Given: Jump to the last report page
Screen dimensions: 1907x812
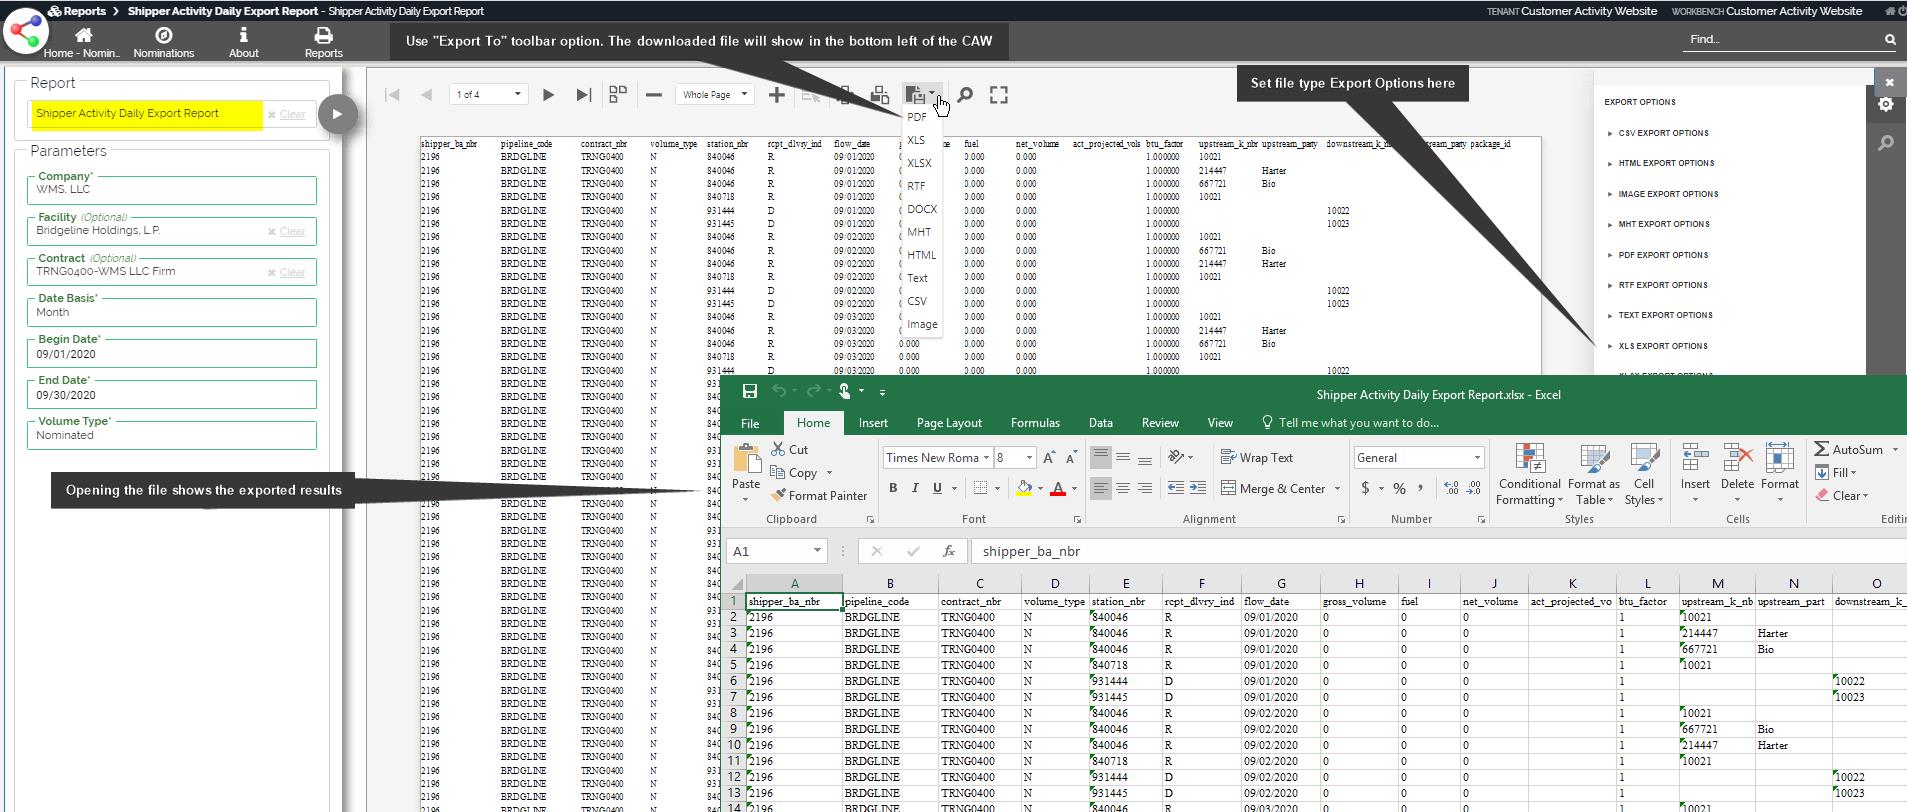Looking at the screenshot, I should tap(583, 95).
